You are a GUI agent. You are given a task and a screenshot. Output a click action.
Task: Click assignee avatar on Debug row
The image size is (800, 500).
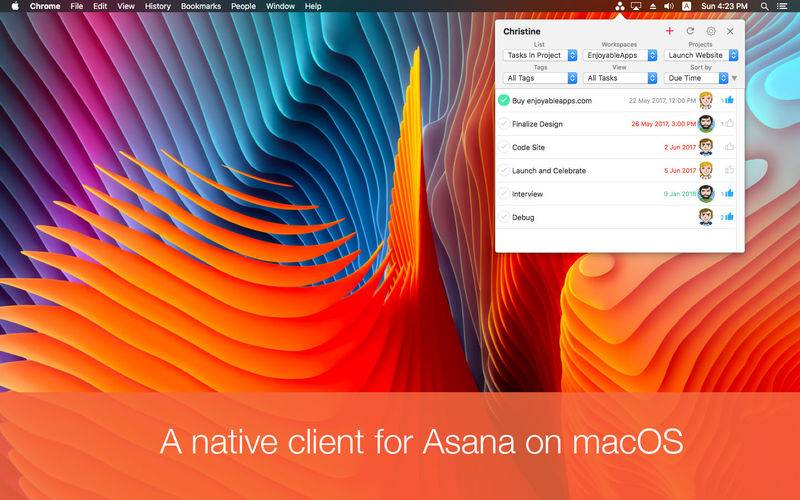706,217
